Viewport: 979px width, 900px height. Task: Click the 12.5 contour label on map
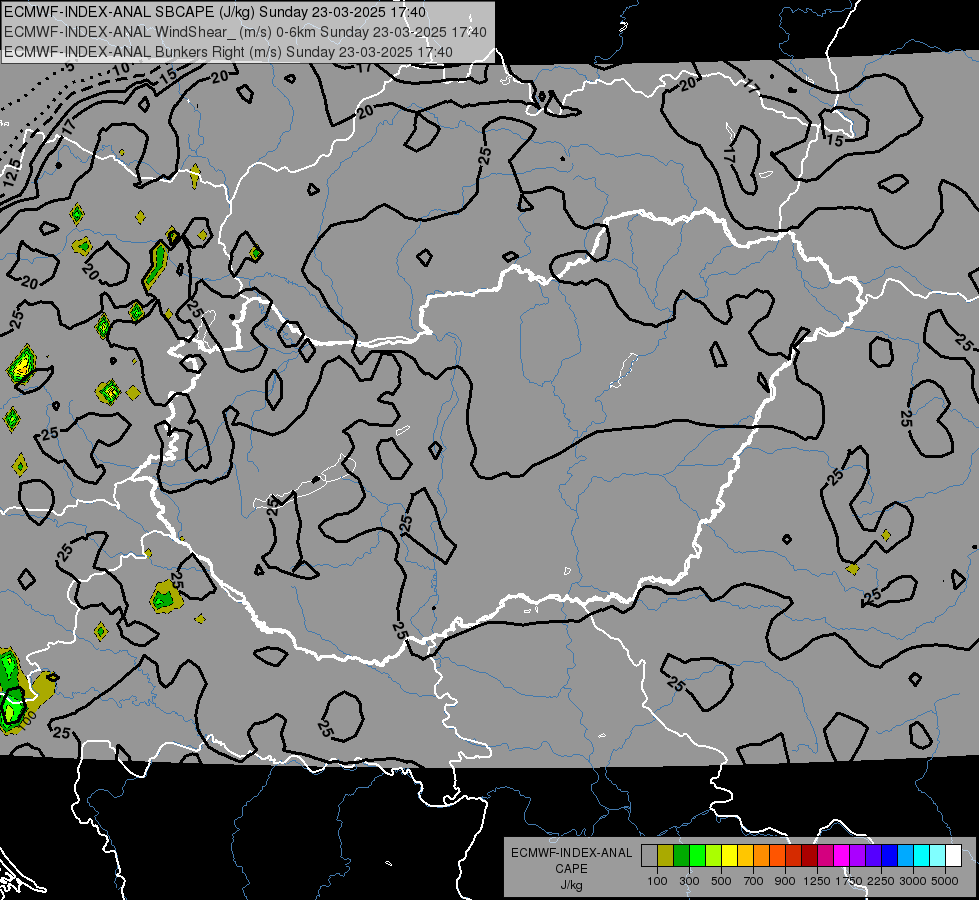[x=12, y=172]
